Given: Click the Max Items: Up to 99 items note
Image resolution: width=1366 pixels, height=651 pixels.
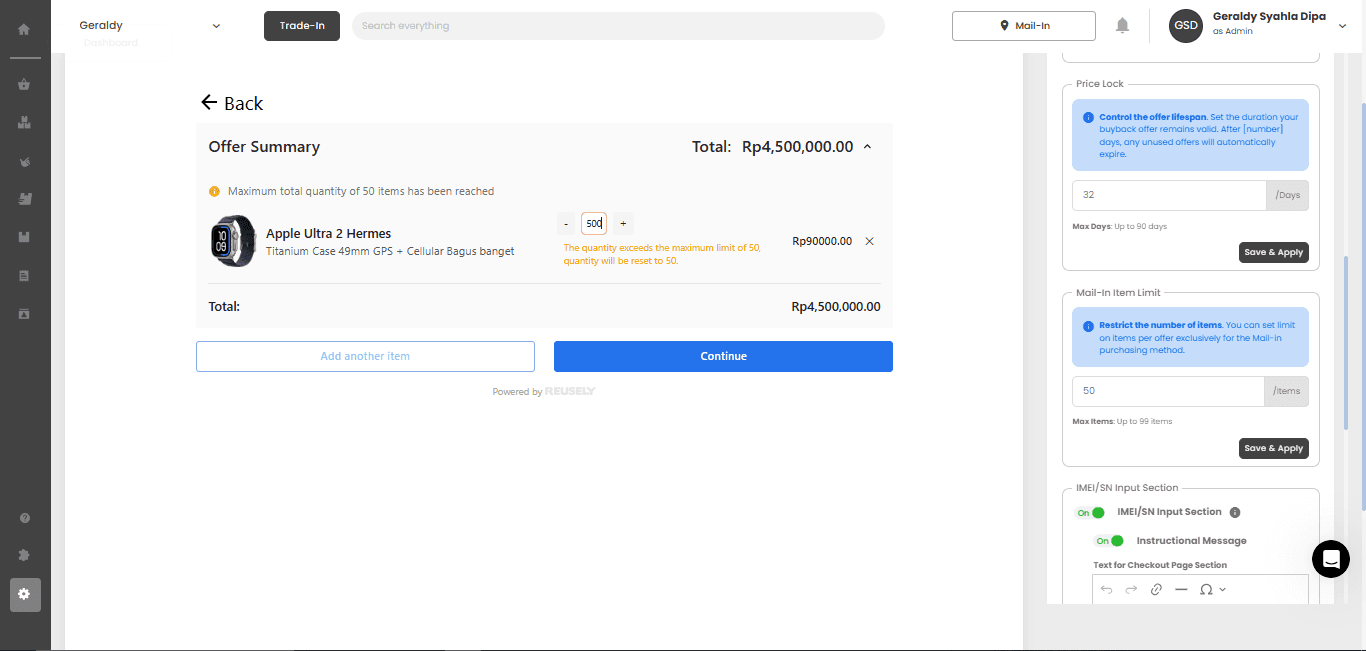Looking at the screenshot, I should click(1122, 422).
